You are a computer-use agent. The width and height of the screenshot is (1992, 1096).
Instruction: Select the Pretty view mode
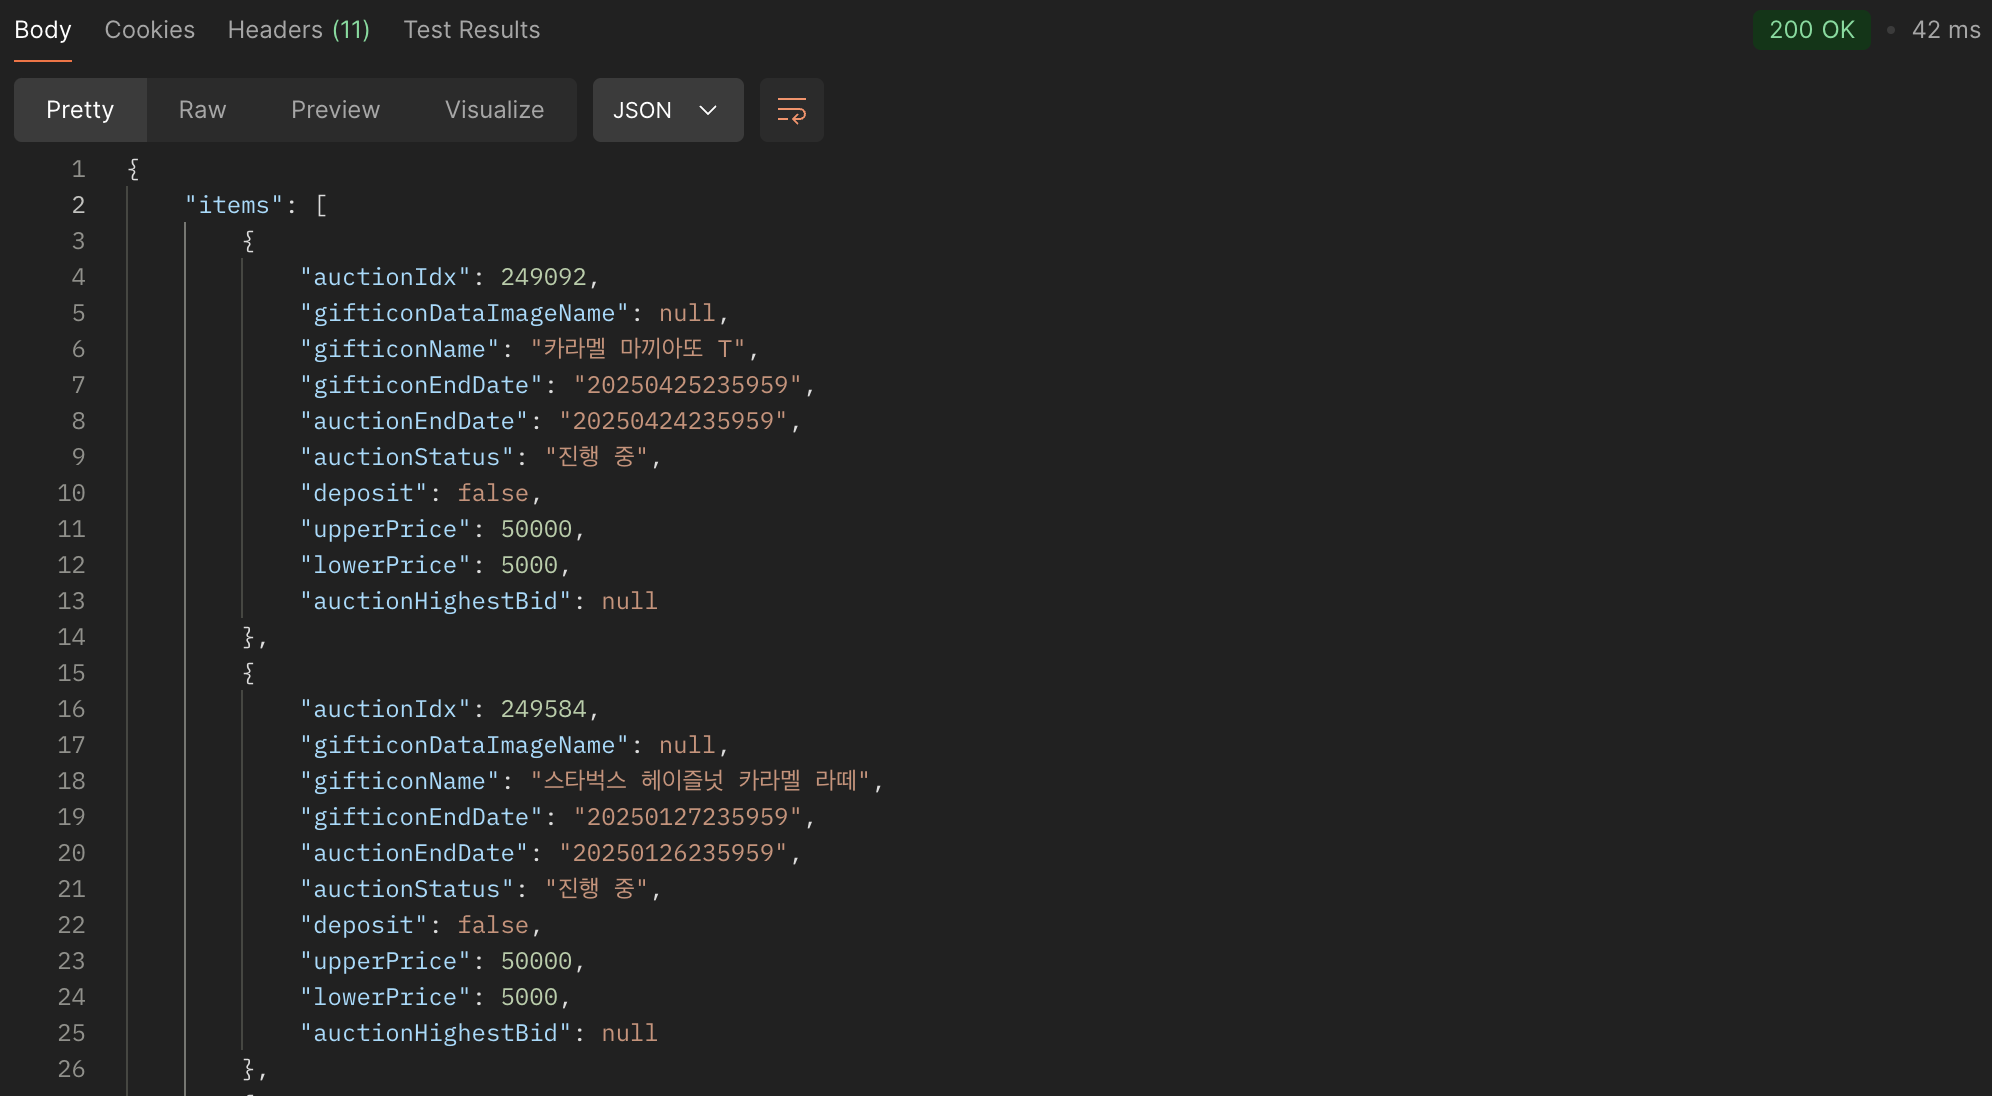(80, 110)
